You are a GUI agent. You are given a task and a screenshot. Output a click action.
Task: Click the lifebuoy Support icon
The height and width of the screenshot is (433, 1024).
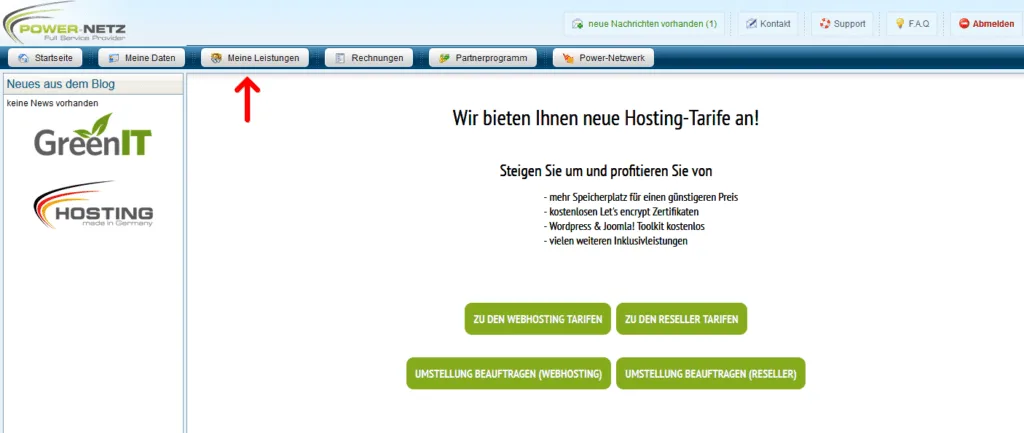point(823,24)
